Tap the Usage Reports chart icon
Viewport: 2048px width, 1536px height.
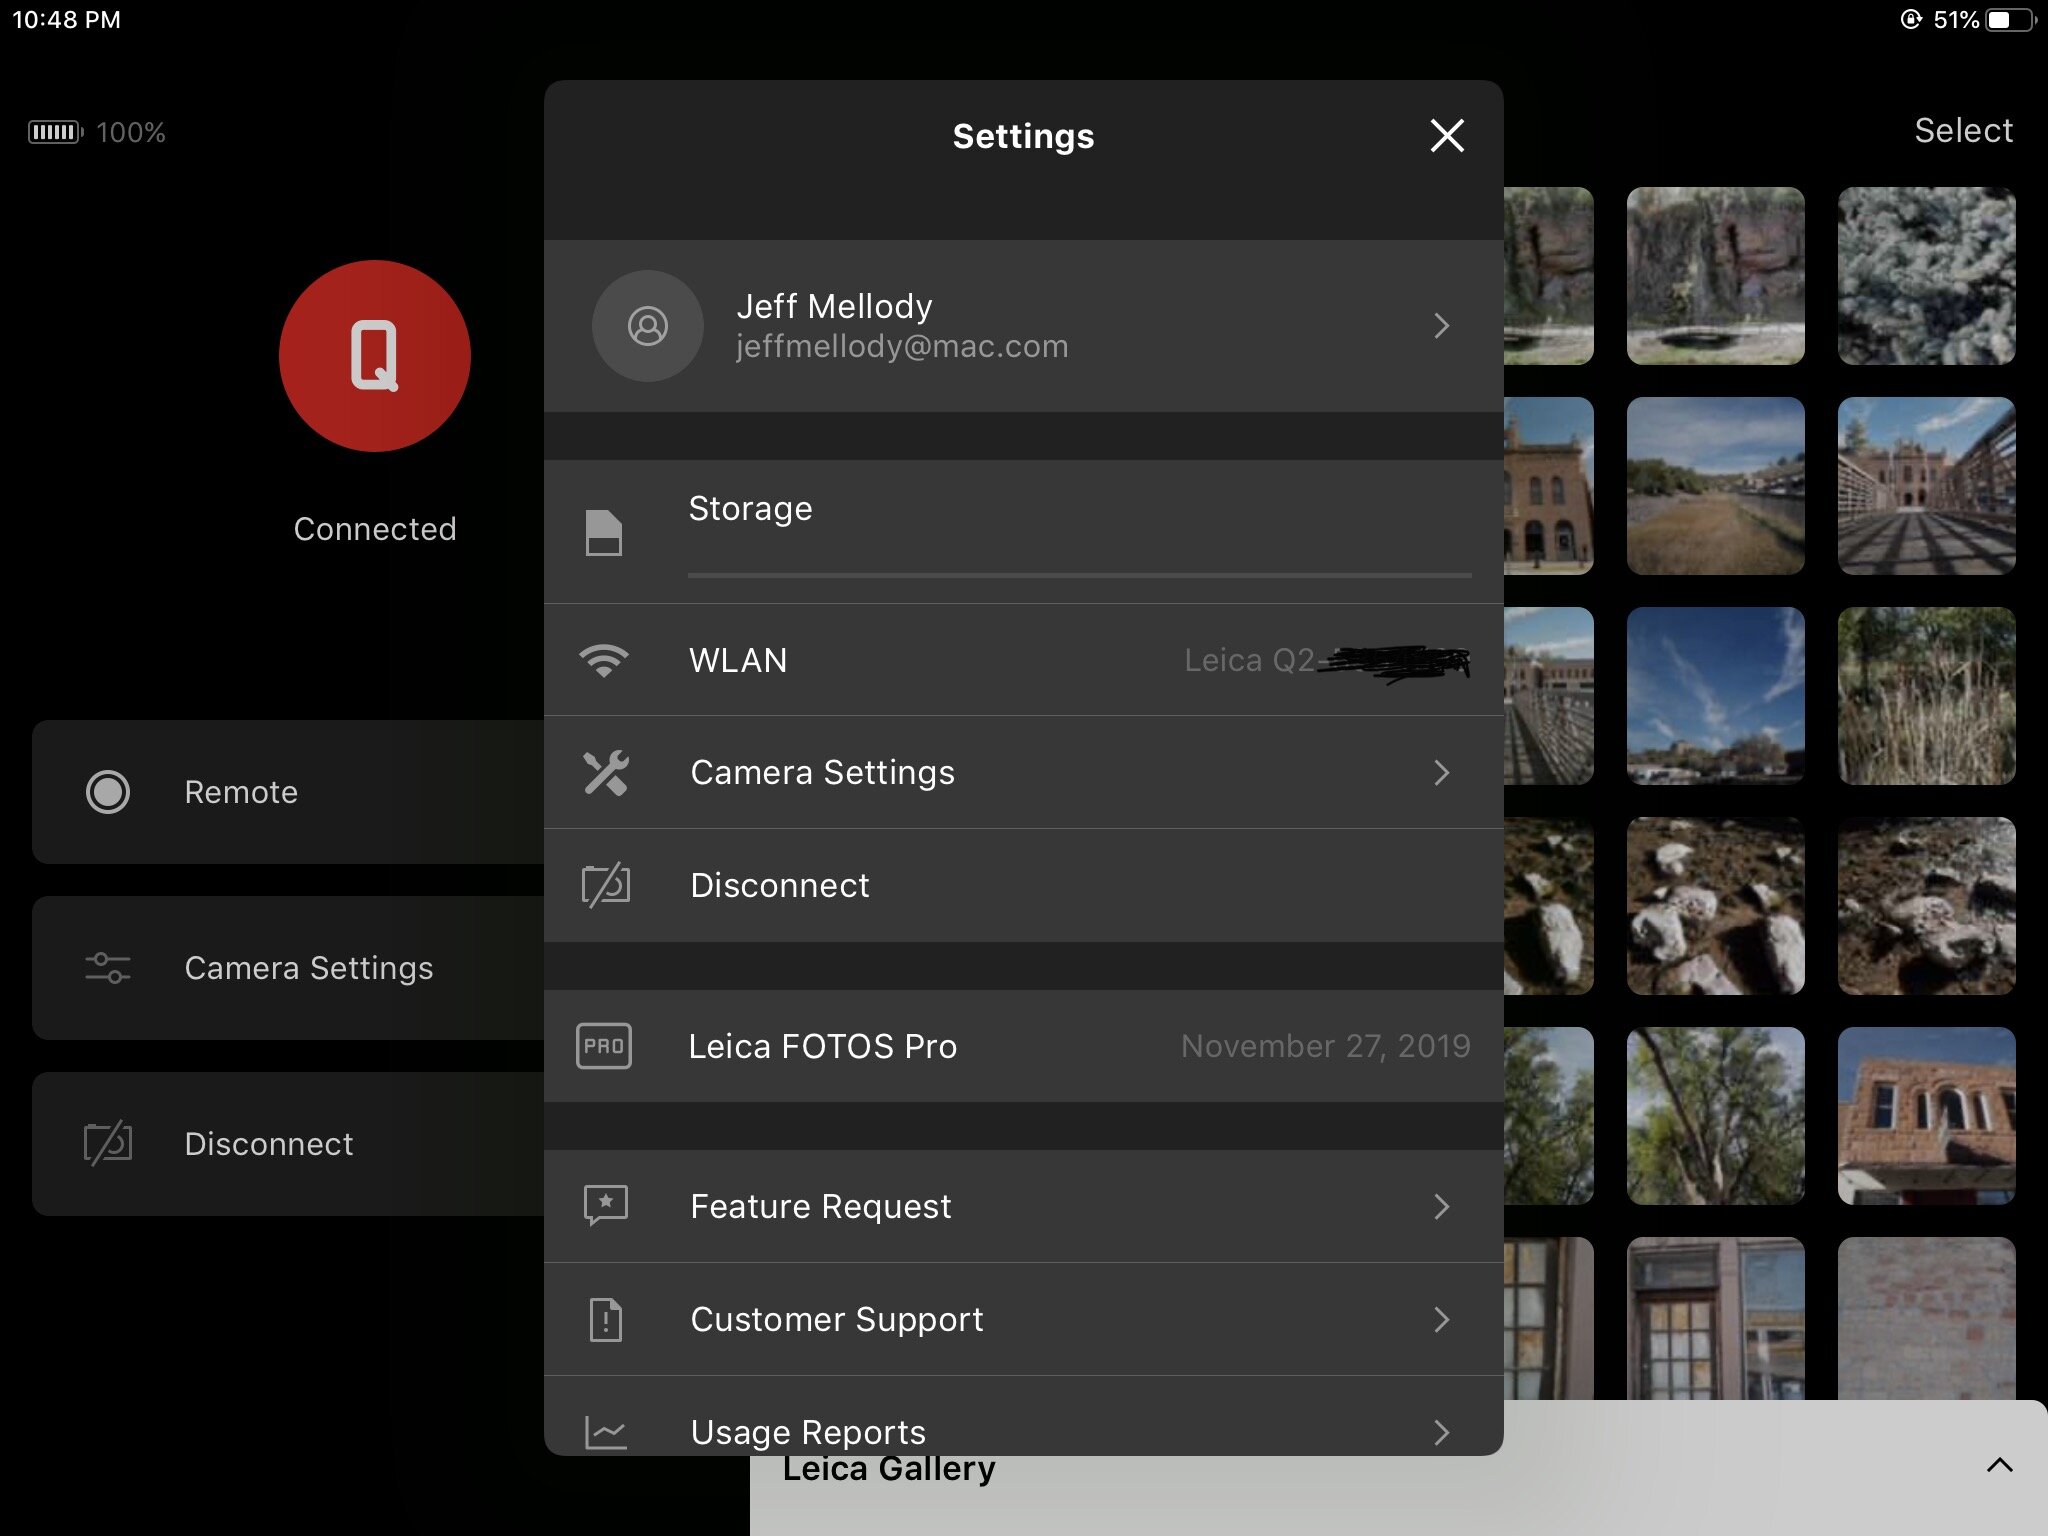point(606,1432)
